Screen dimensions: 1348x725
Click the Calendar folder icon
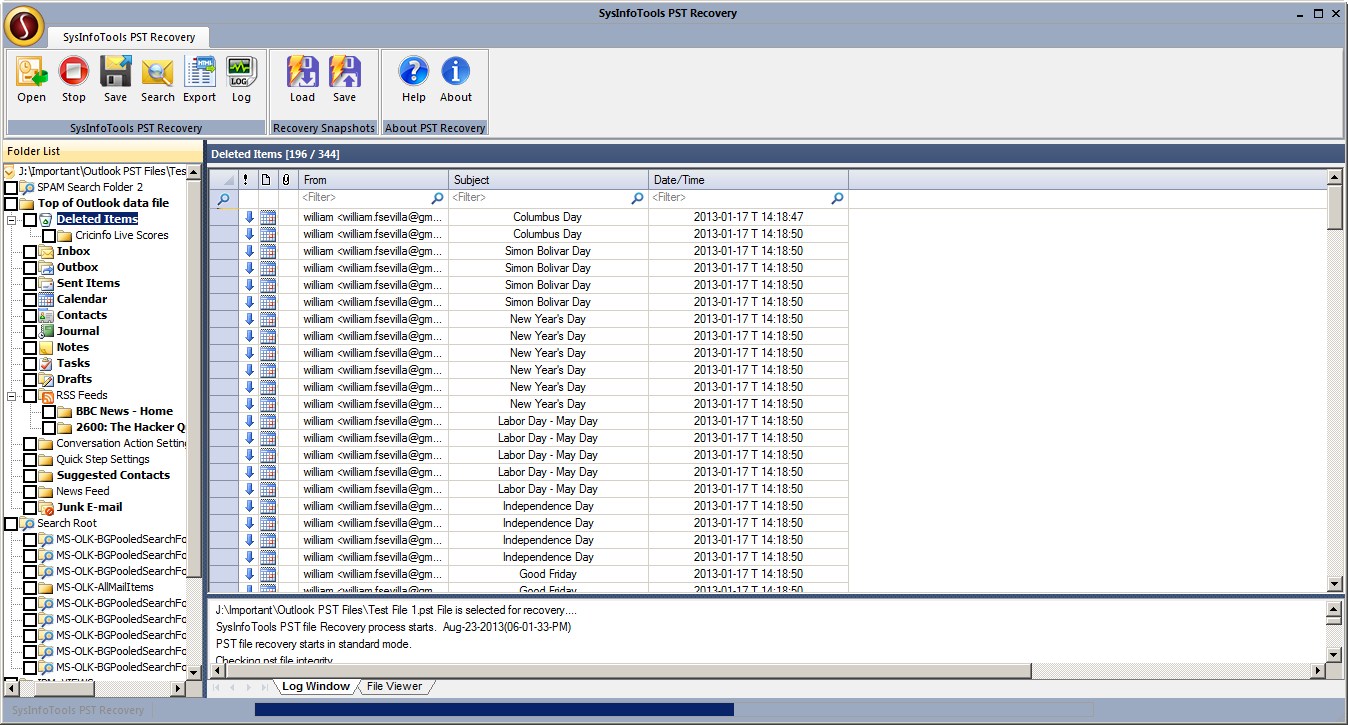coord(46,299)
